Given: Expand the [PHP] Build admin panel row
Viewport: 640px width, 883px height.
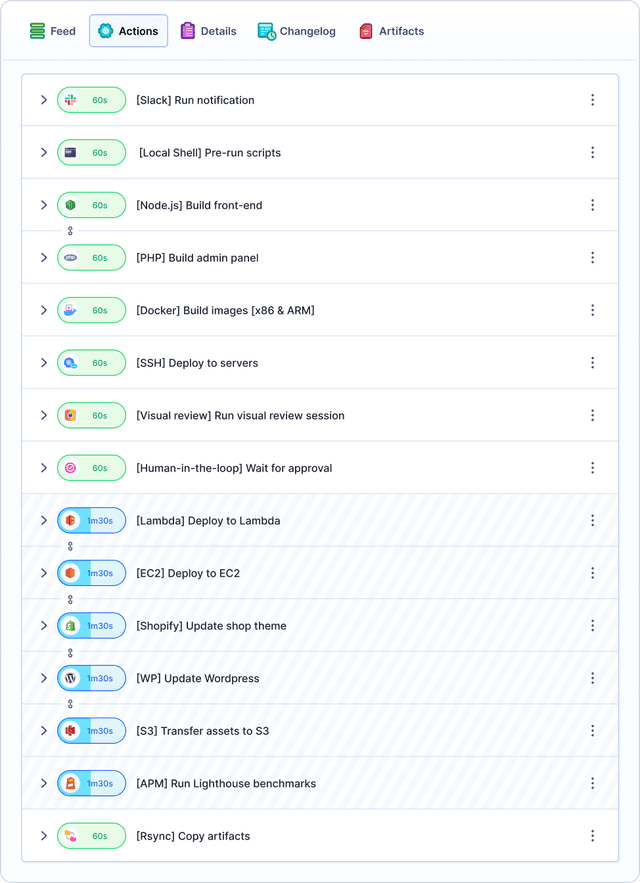Looking at the screenshot, I should (x=44, y=258).
